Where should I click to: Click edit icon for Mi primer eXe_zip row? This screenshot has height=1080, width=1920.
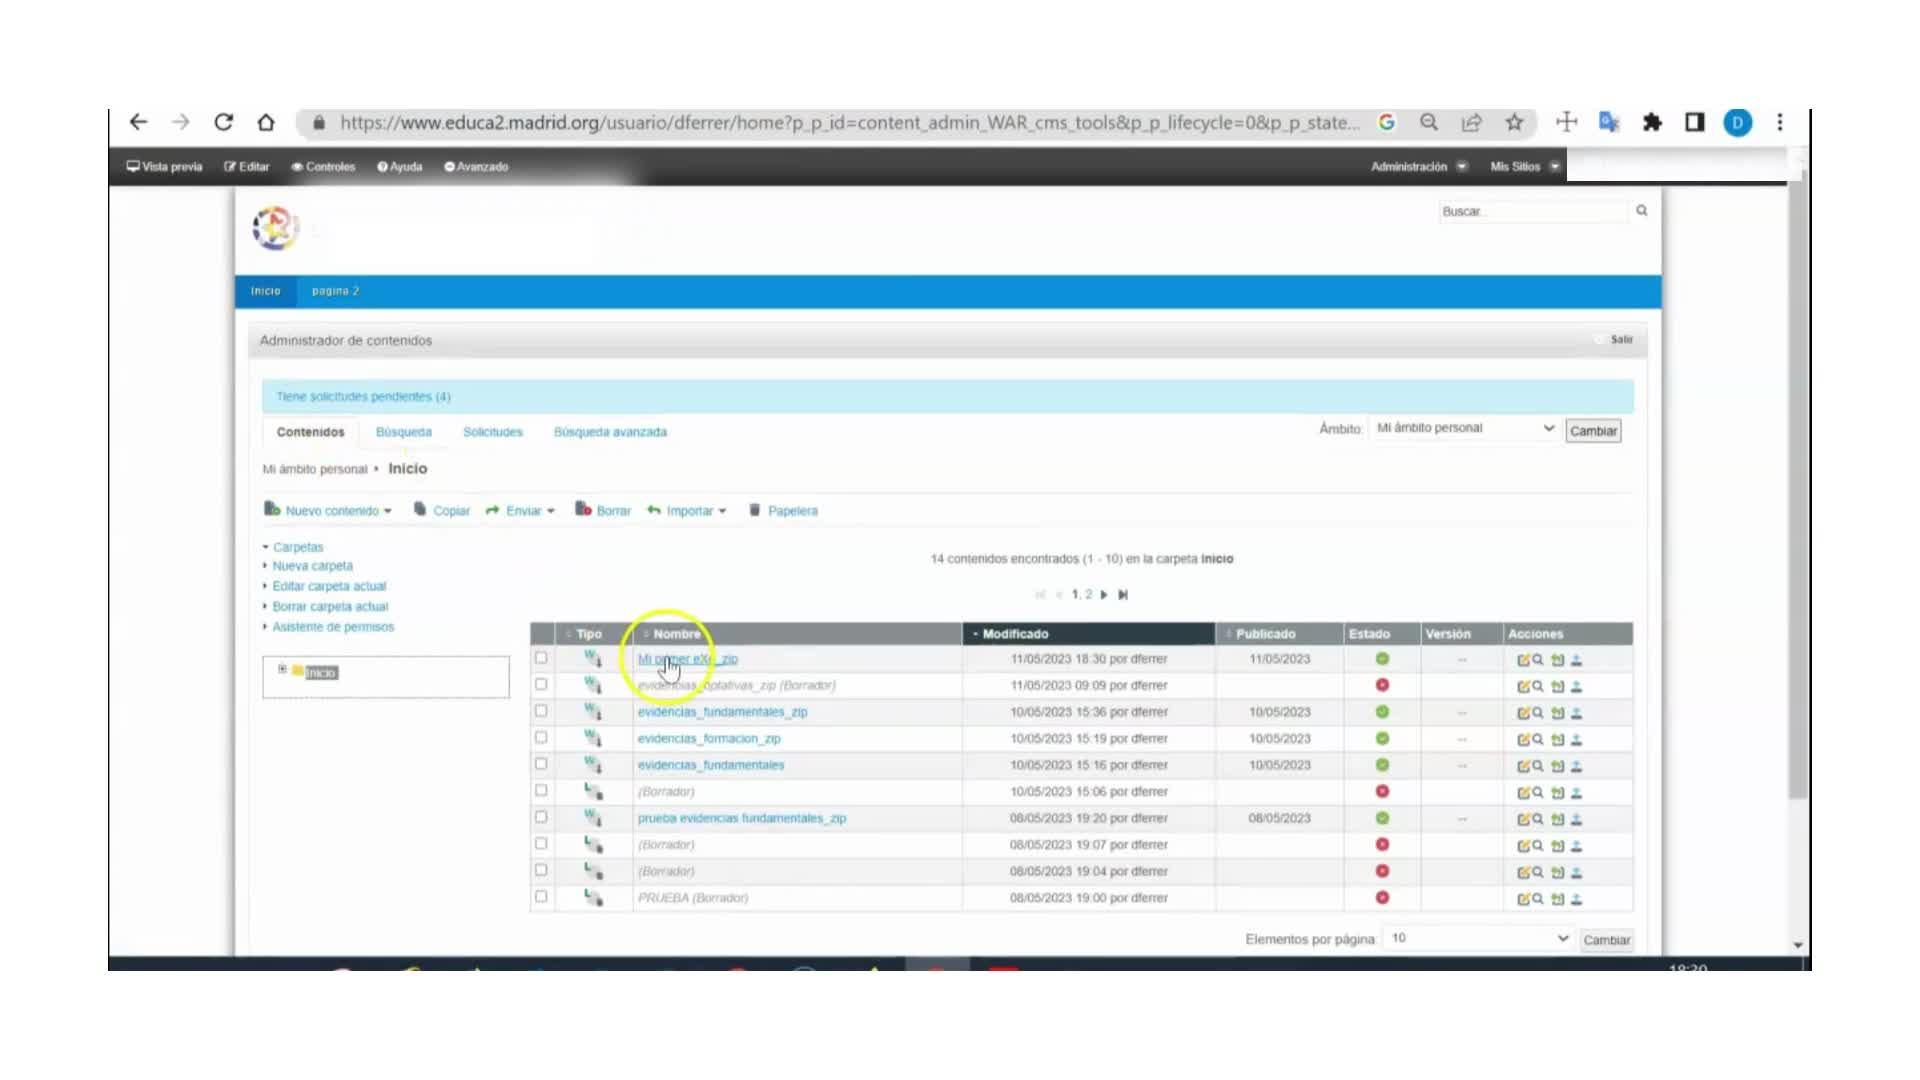pyautogui.click(x=1523, y=660)
